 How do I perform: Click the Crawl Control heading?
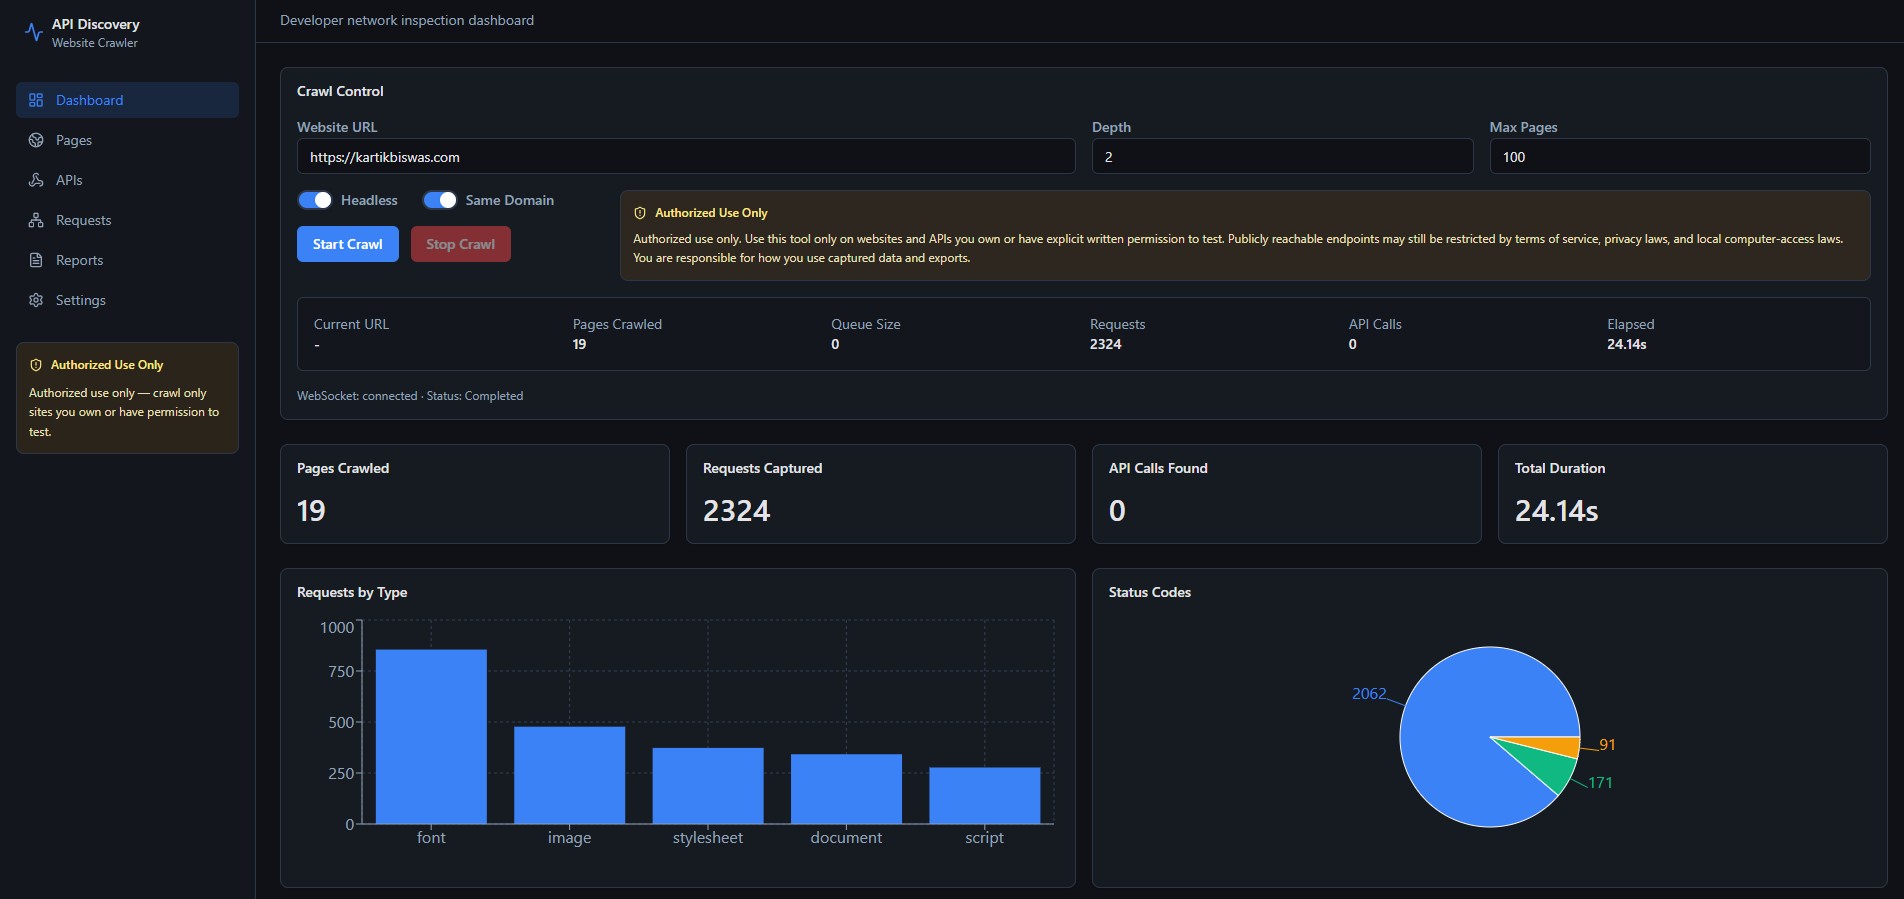coord(340,91)
